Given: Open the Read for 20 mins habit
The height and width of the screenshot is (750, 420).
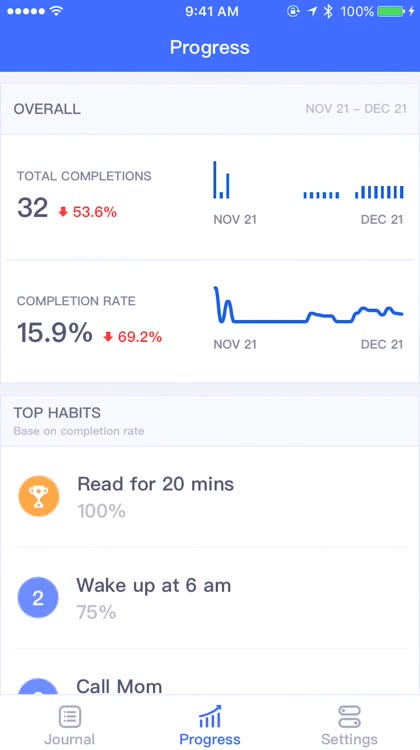Looking at the screenshot, I should [210, 497].
